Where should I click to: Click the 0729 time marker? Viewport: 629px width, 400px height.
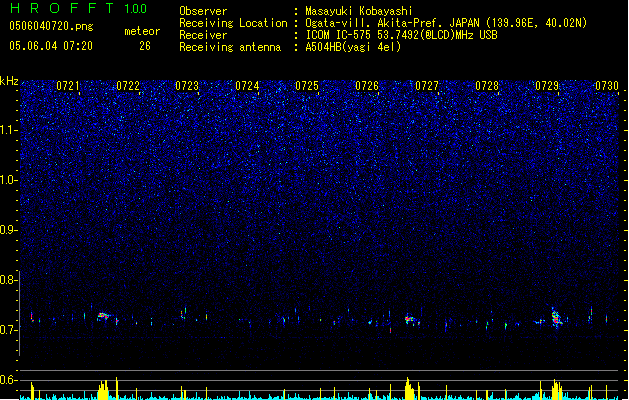pyautogui.click(x=547, y=86)
